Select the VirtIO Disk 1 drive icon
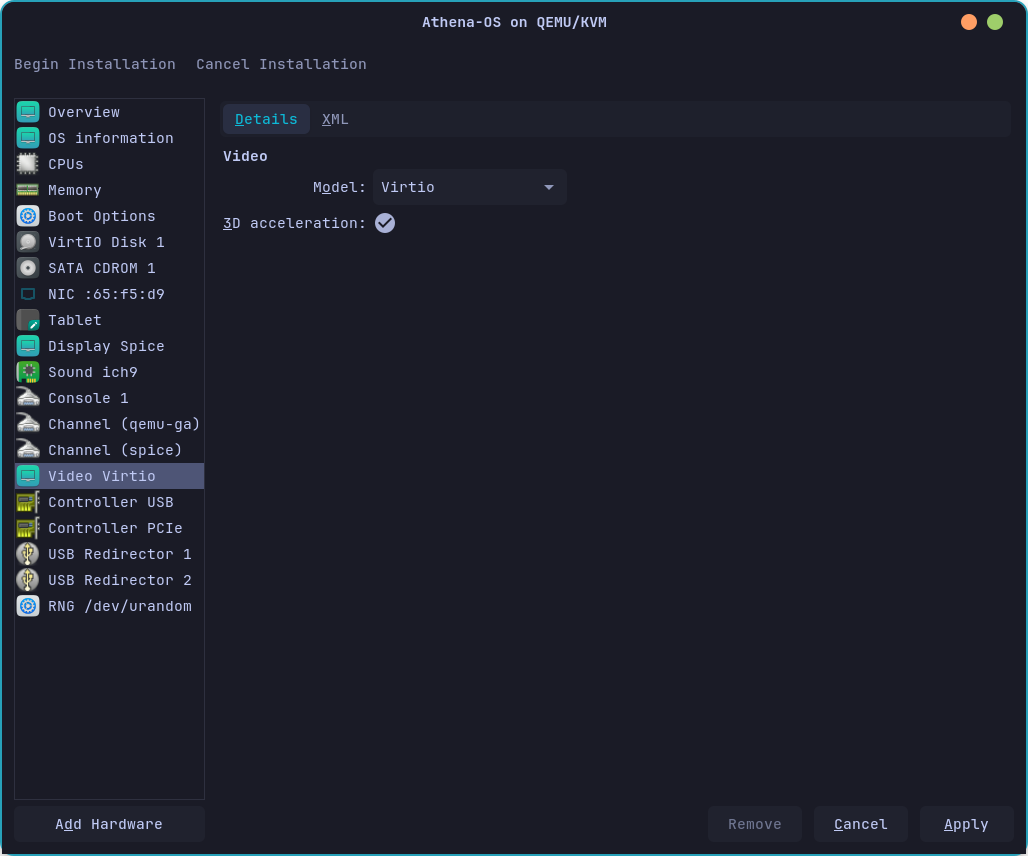Image resolution: width=1028 pixels, height=856 pixels. point(28,242)
